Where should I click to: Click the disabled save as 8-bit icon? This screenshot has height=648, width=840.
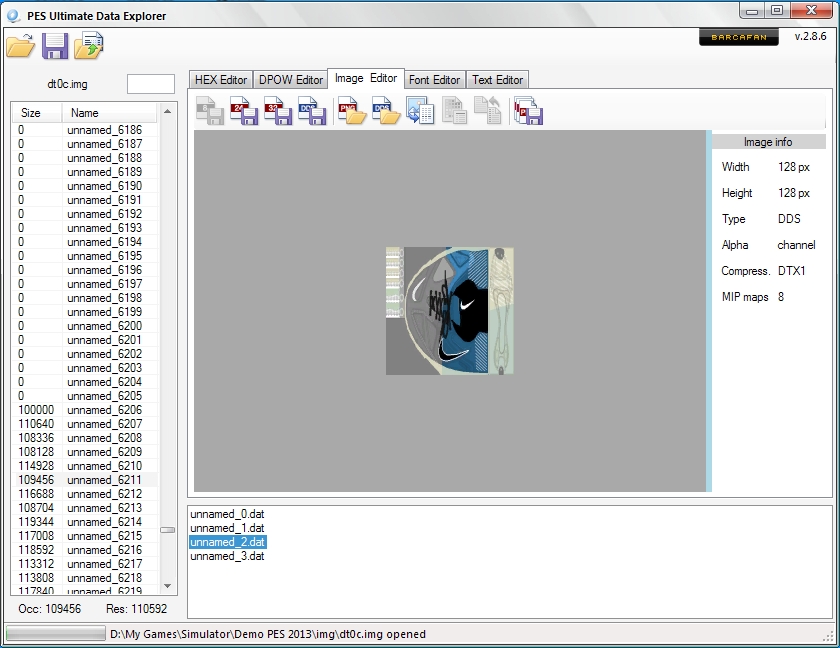(209, 110)
